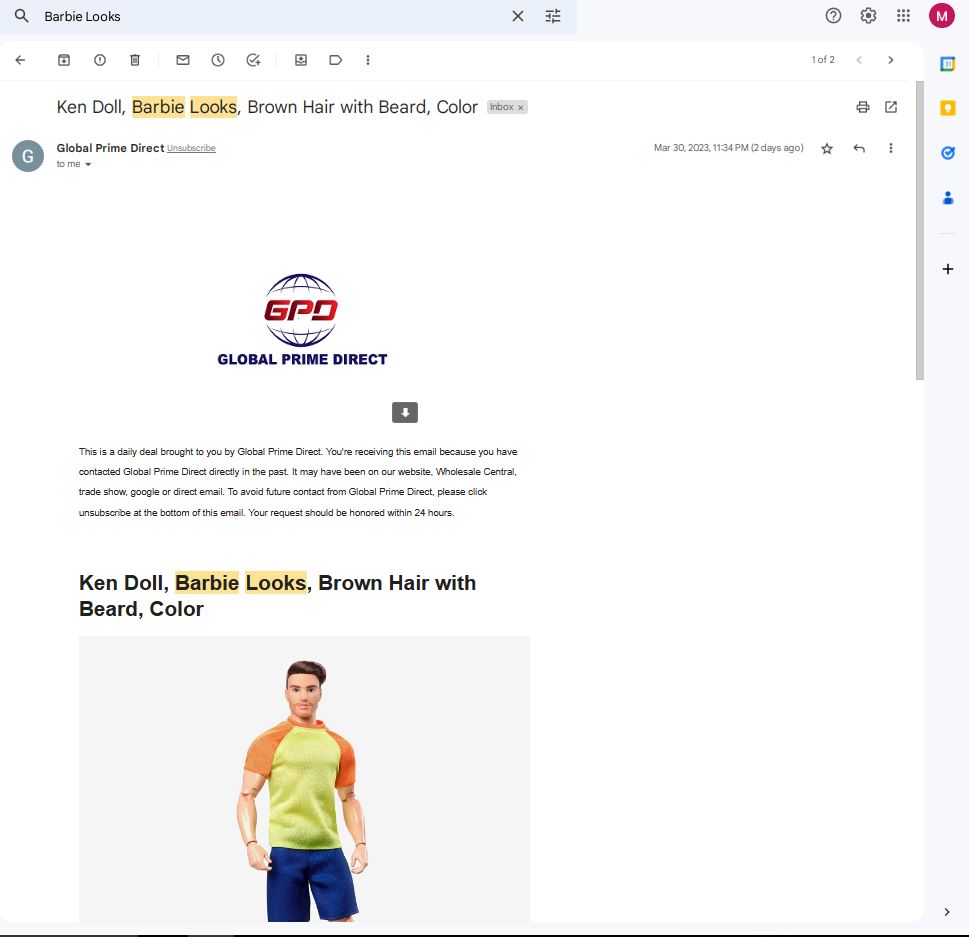This screenshot has height=937, width=969.
Task: Get add-ons with plus icon
Action: pyautogui.click(x=947, y=269)
